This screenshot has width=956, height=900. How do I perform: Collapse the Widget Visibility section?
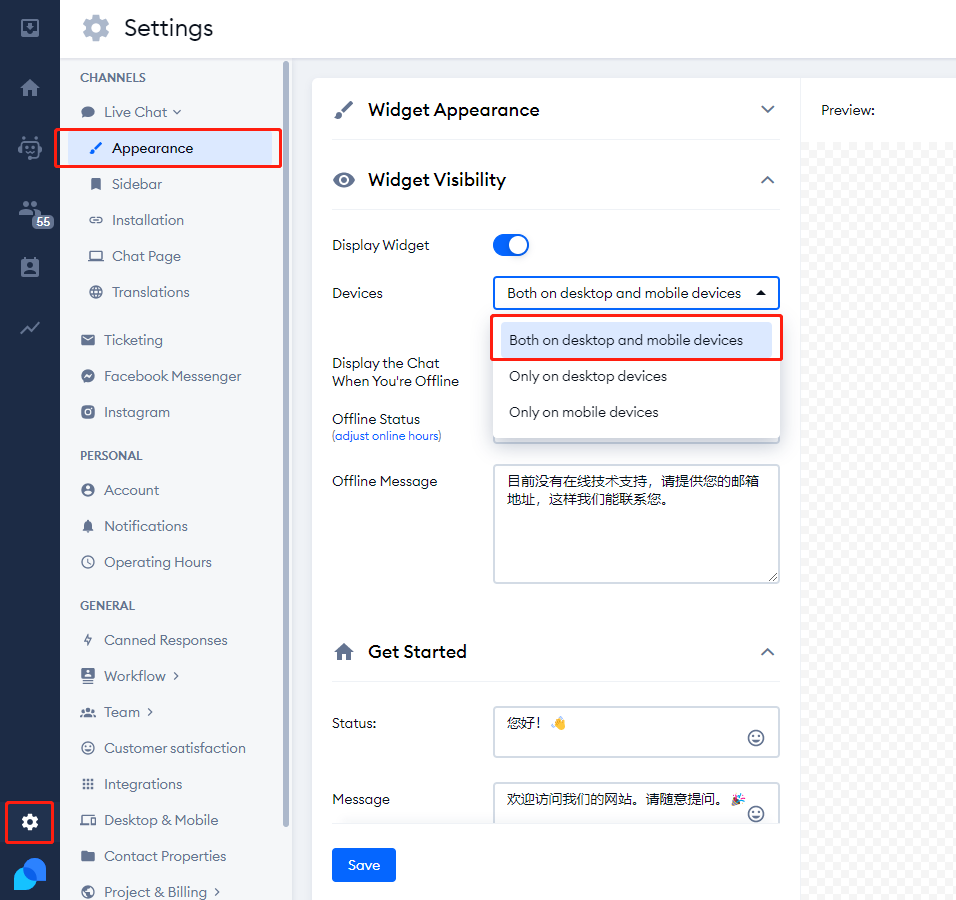pos(767,180)
